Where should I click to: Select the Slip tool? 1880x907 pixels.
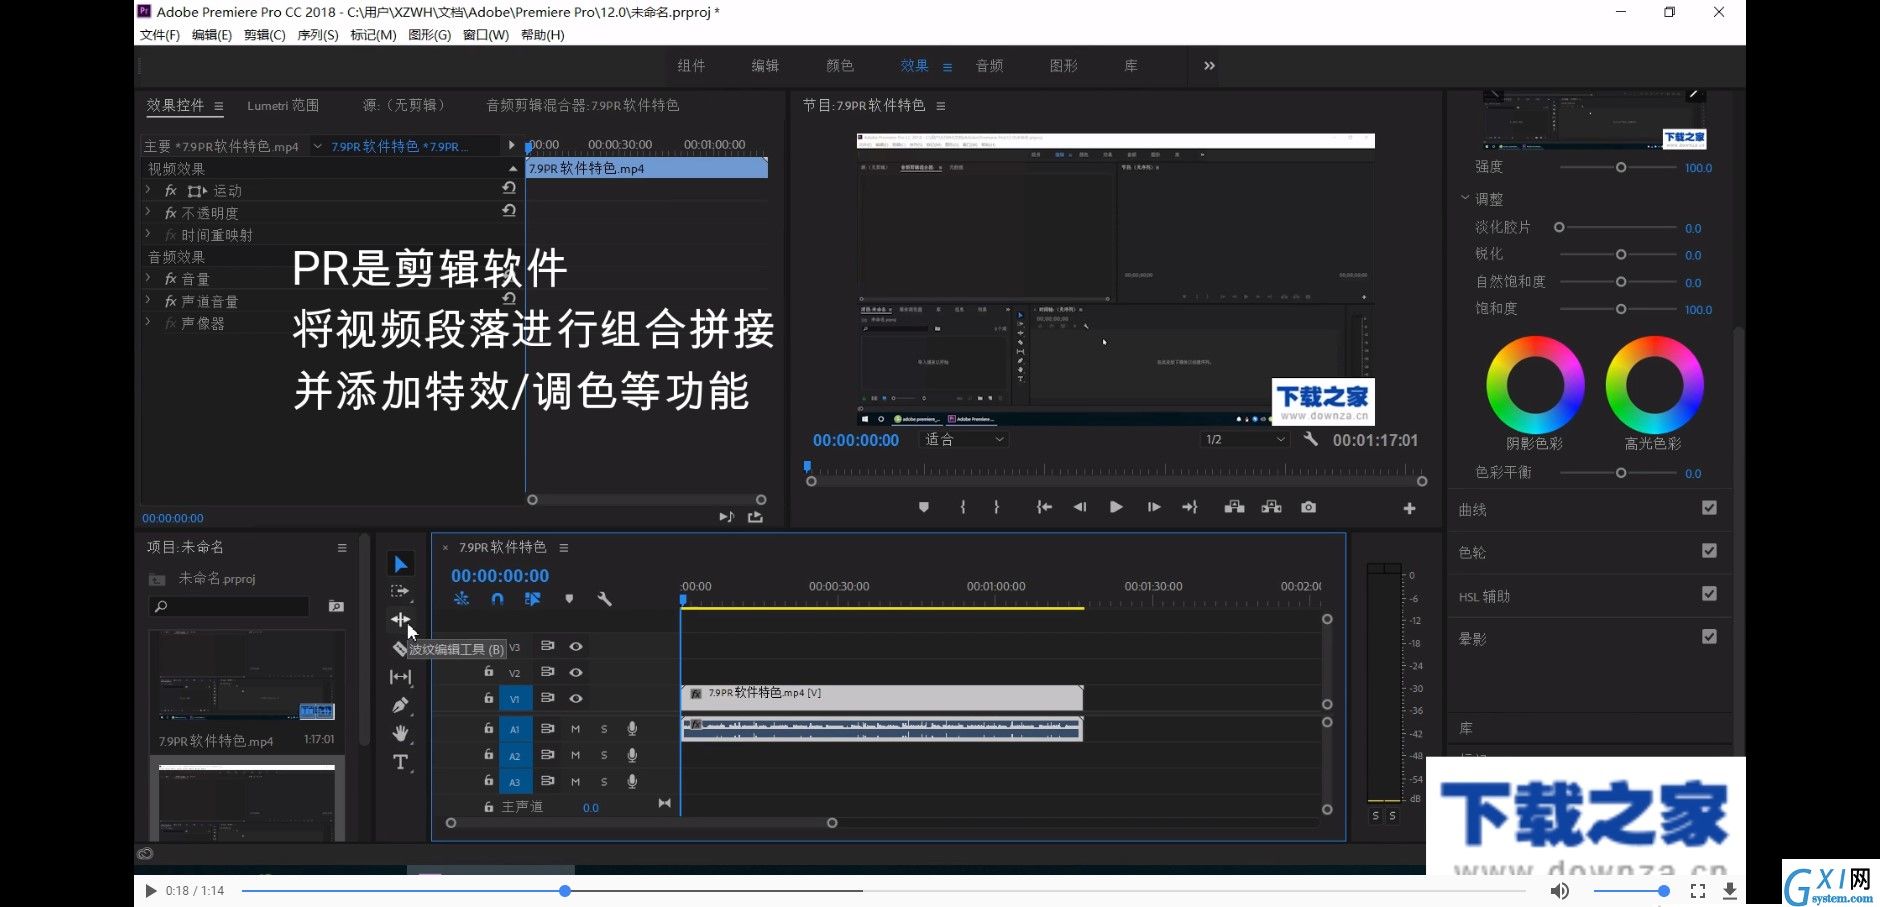[400, 677]
